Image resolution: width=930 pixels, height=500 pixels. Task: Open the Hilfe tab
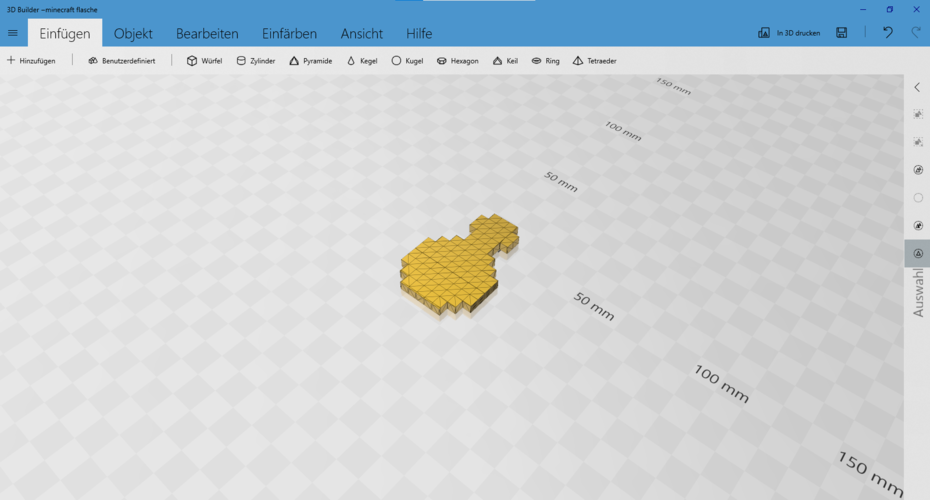[x=419, y=33]
